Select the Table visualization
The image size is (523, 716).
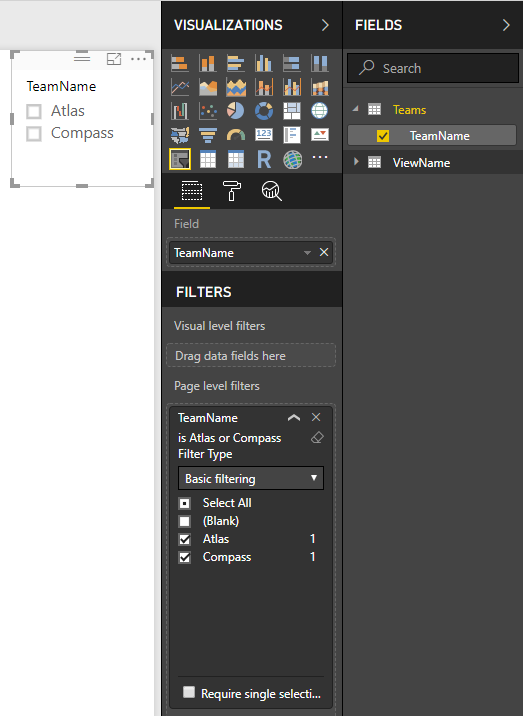pyautogui.click(x=208, y=159)
